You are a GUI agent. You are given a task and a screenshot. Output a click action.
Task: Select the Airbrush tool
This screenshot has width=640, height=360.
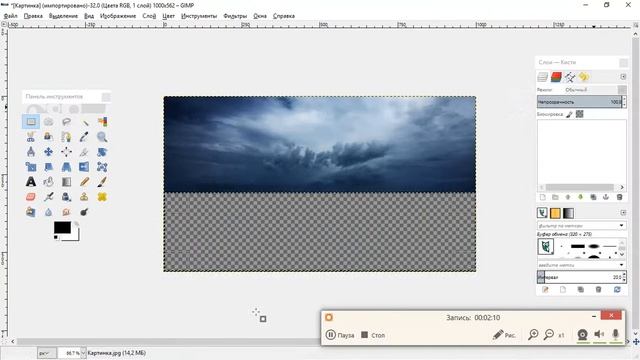(49, 197)
